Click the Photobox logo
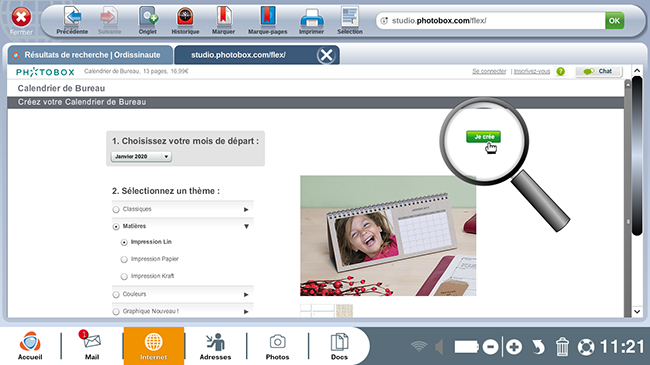This screenshot has height=365, width=650. point(45,72)
